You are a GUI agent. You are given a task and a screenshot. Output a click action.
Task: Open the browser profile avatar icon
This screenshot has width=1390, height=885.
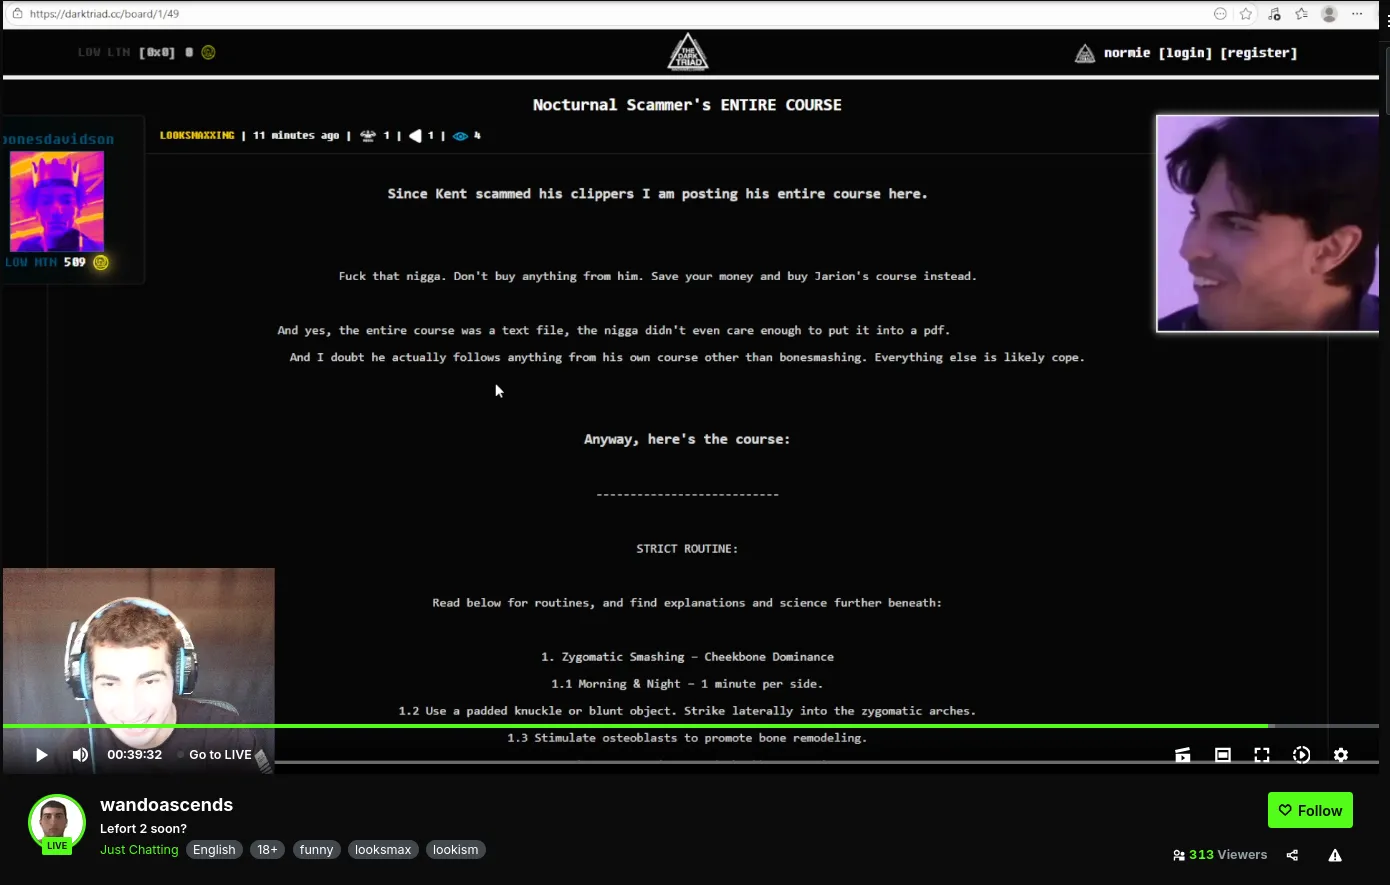click(1329, 14)
